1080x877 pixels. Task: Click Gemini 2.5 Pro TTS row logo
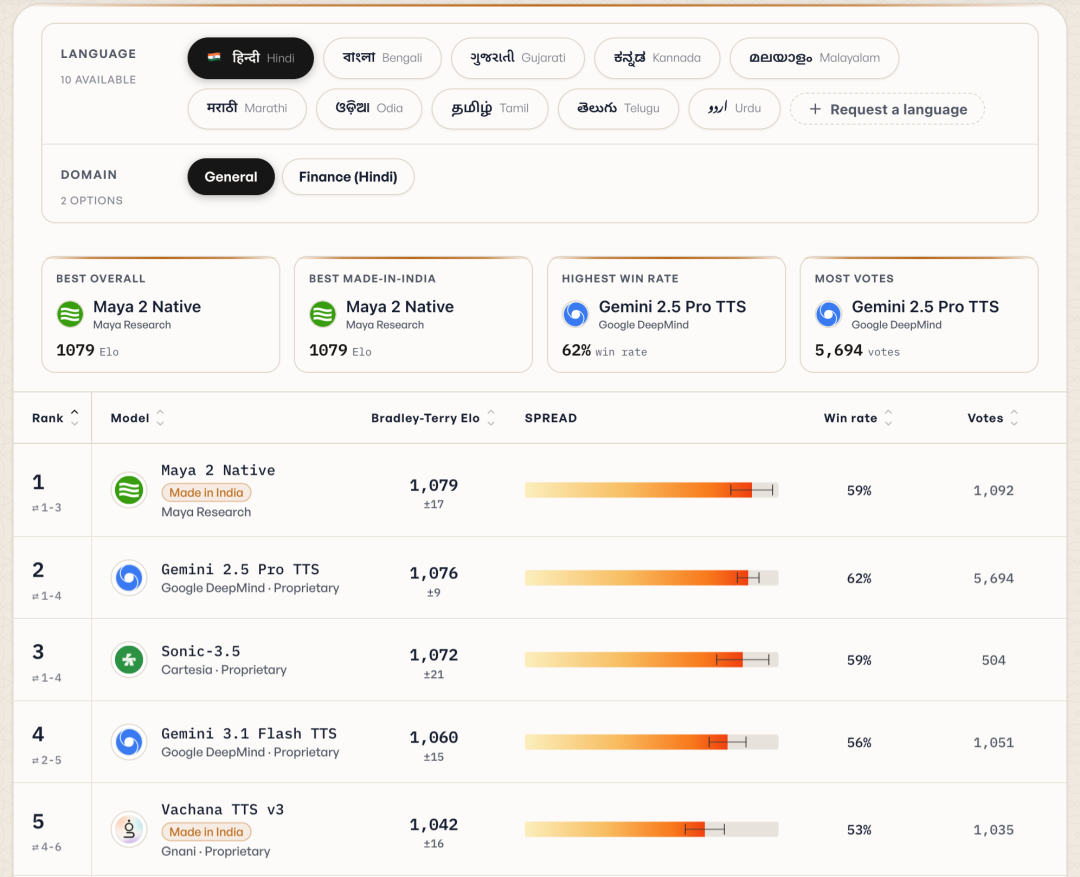(129, 577)
